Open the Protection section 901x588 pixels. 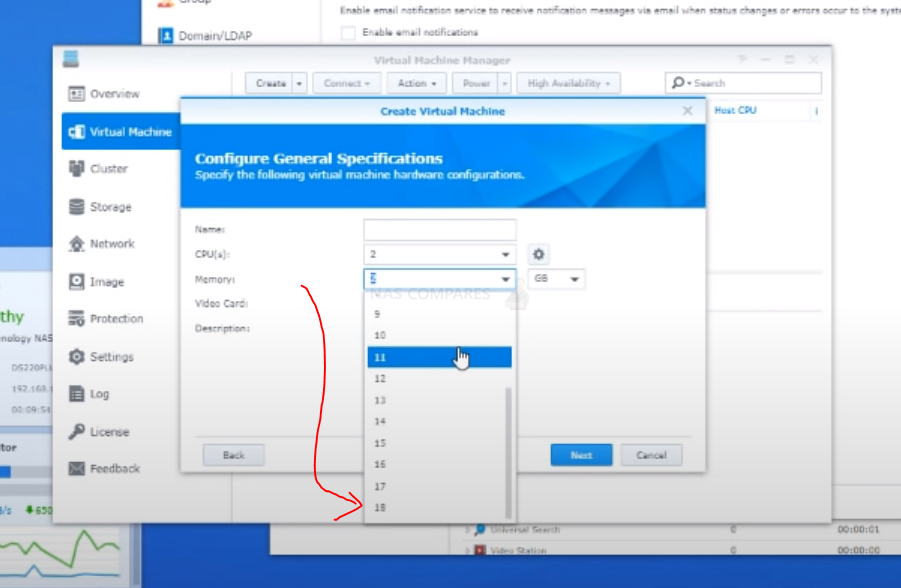(x=106, y=318)
